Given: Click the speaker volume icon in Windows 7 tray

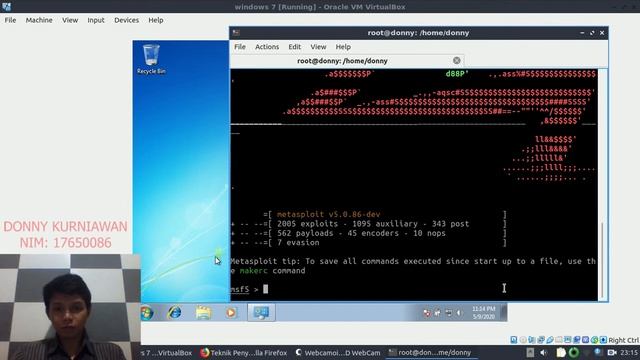Looking at the screenshot, I should [x=459, y=313].
